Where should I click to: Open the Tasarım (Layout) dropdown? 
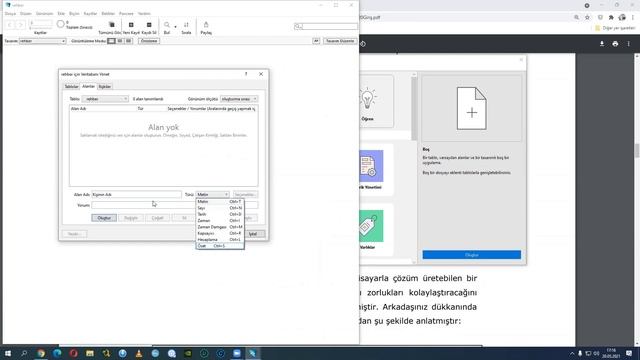tap(42, 41)
